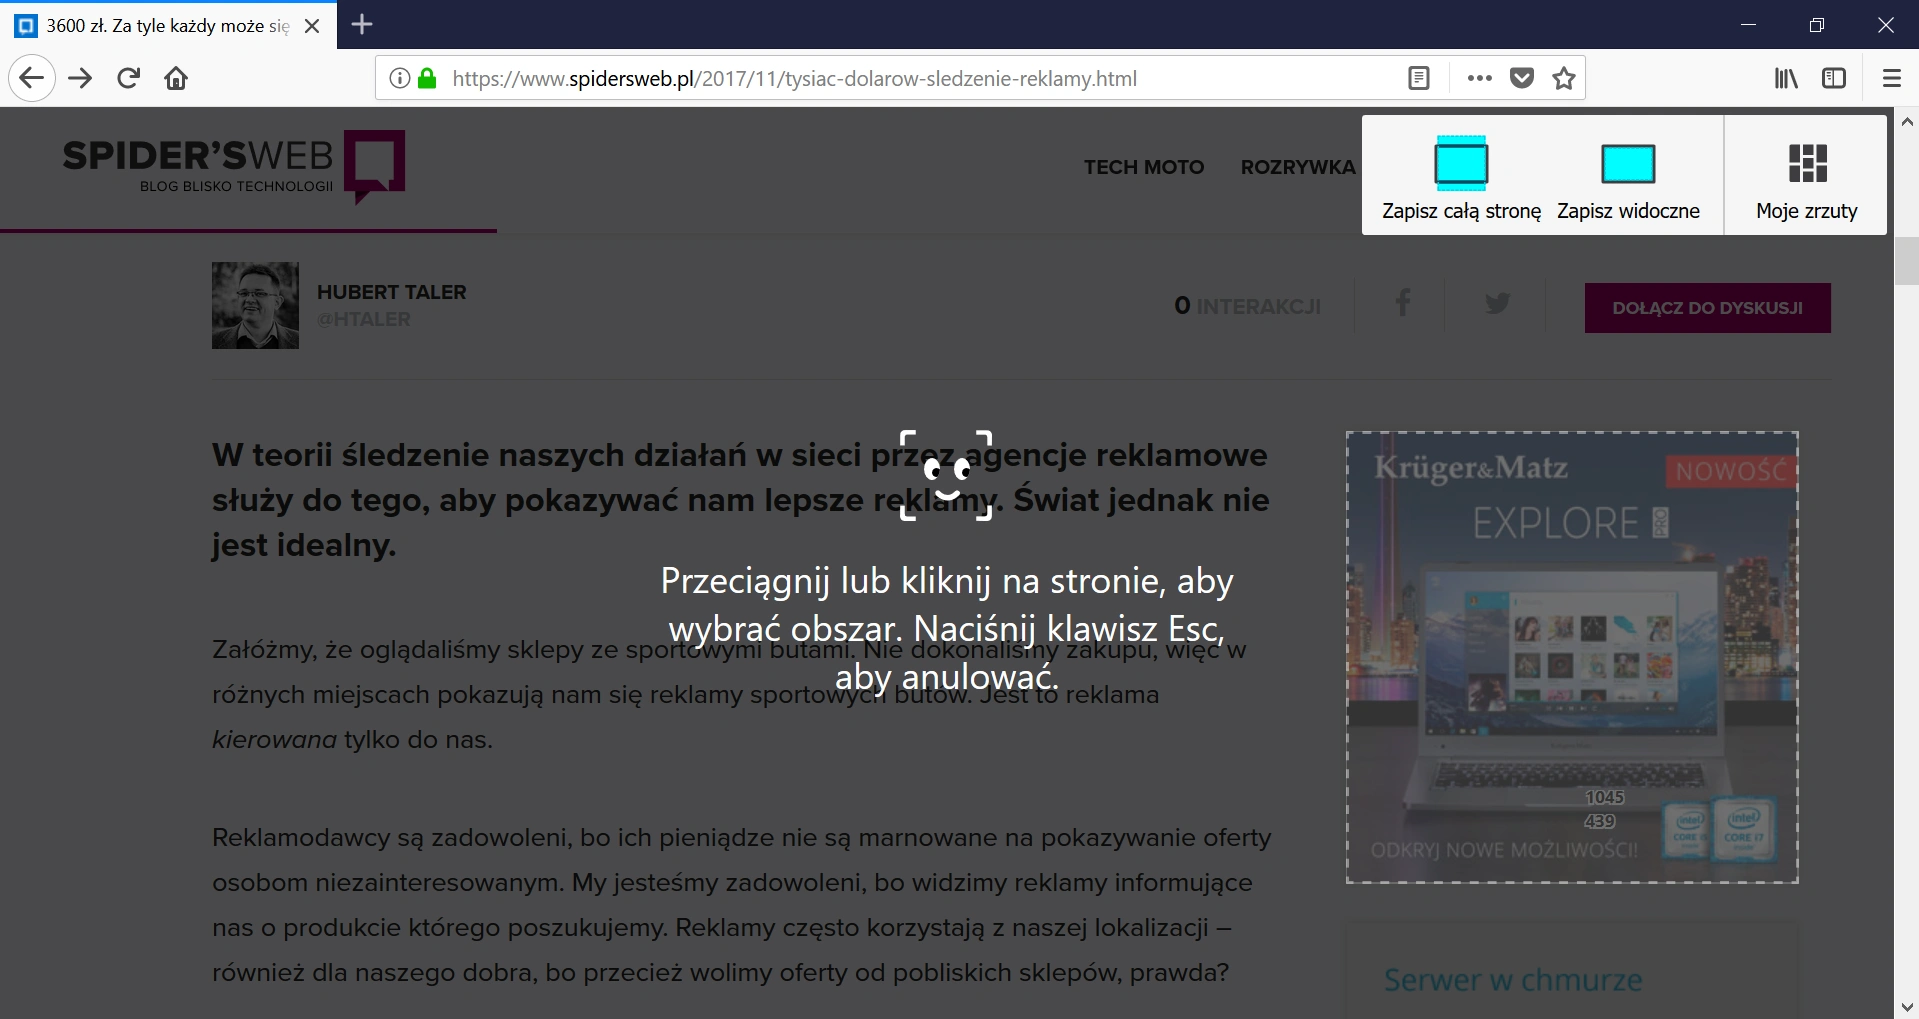Click the word kierowana in article
The height and width of the screenshot is (1019, 1919).
pyautogui.click(x=274, y=740)
